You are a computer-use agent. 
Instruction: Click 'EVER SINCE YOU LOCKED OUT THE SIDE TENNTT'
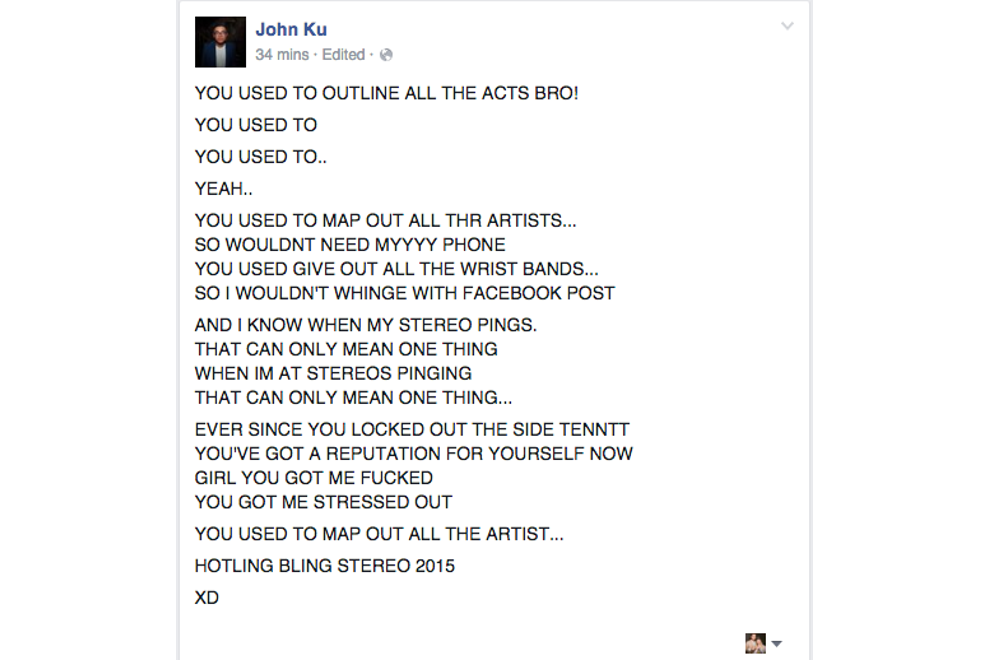(412, 429)
